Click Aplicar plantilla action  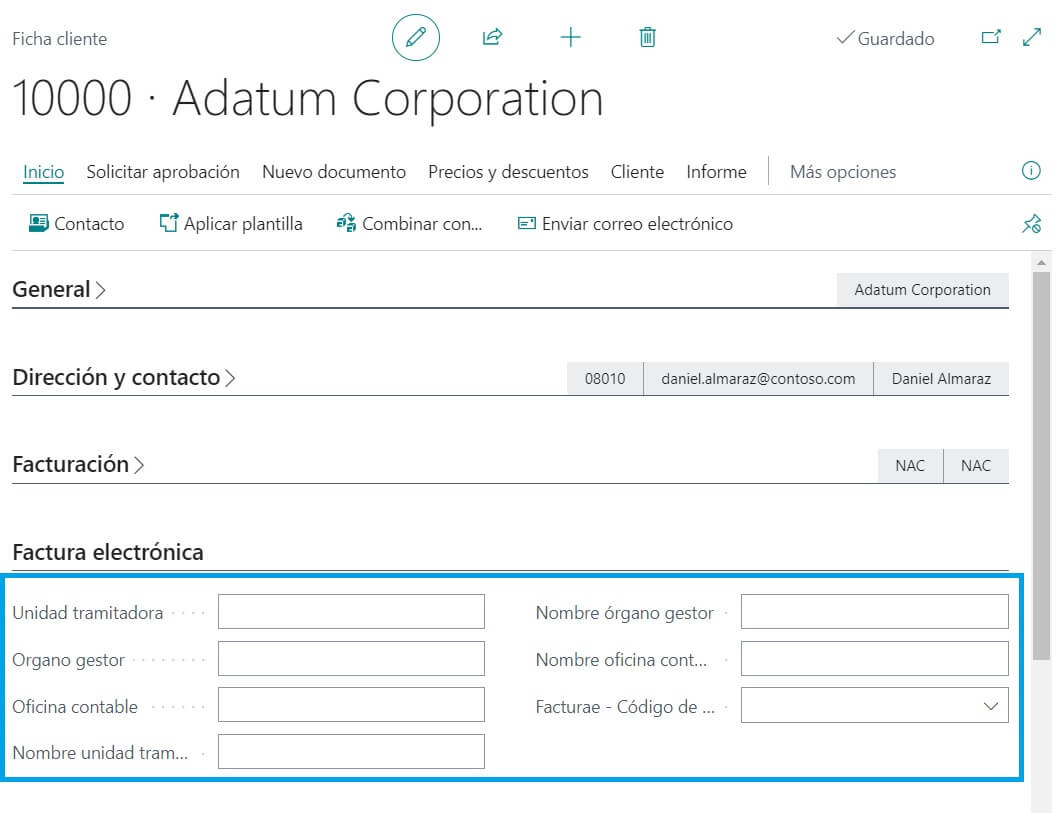pyautogui.click(x=231, y=224)
